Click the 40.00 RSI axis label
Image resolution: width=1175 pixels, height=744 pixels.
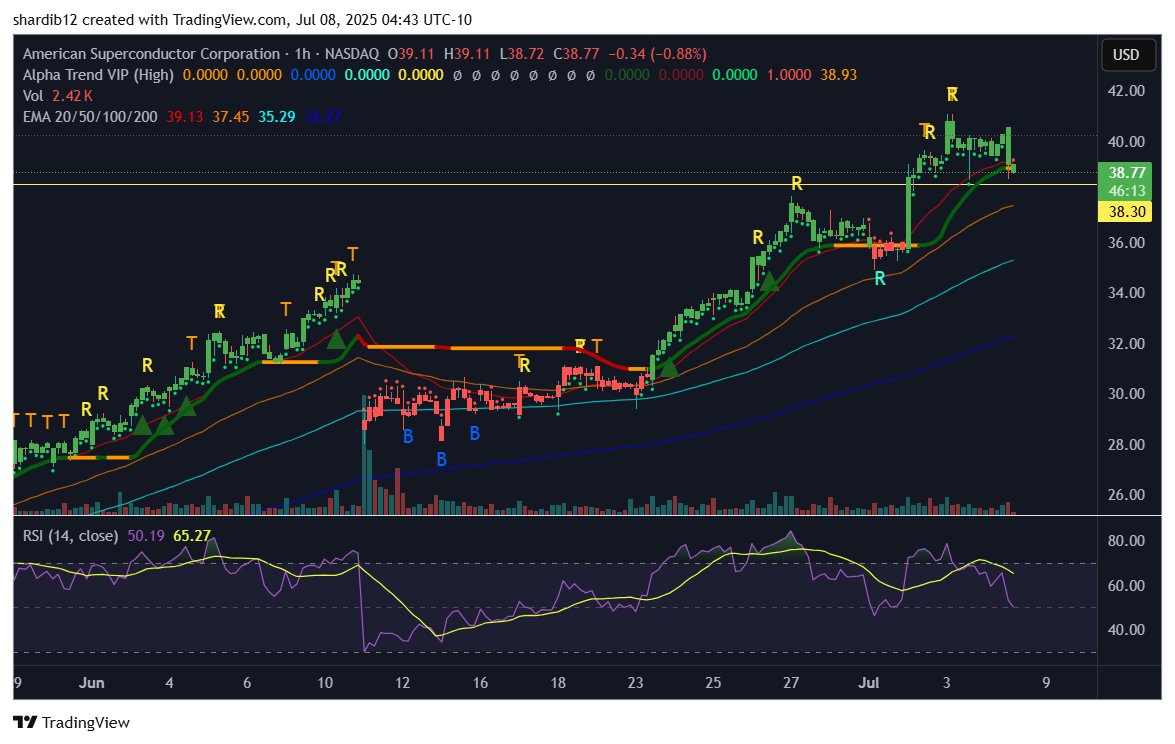(1126, 630)
